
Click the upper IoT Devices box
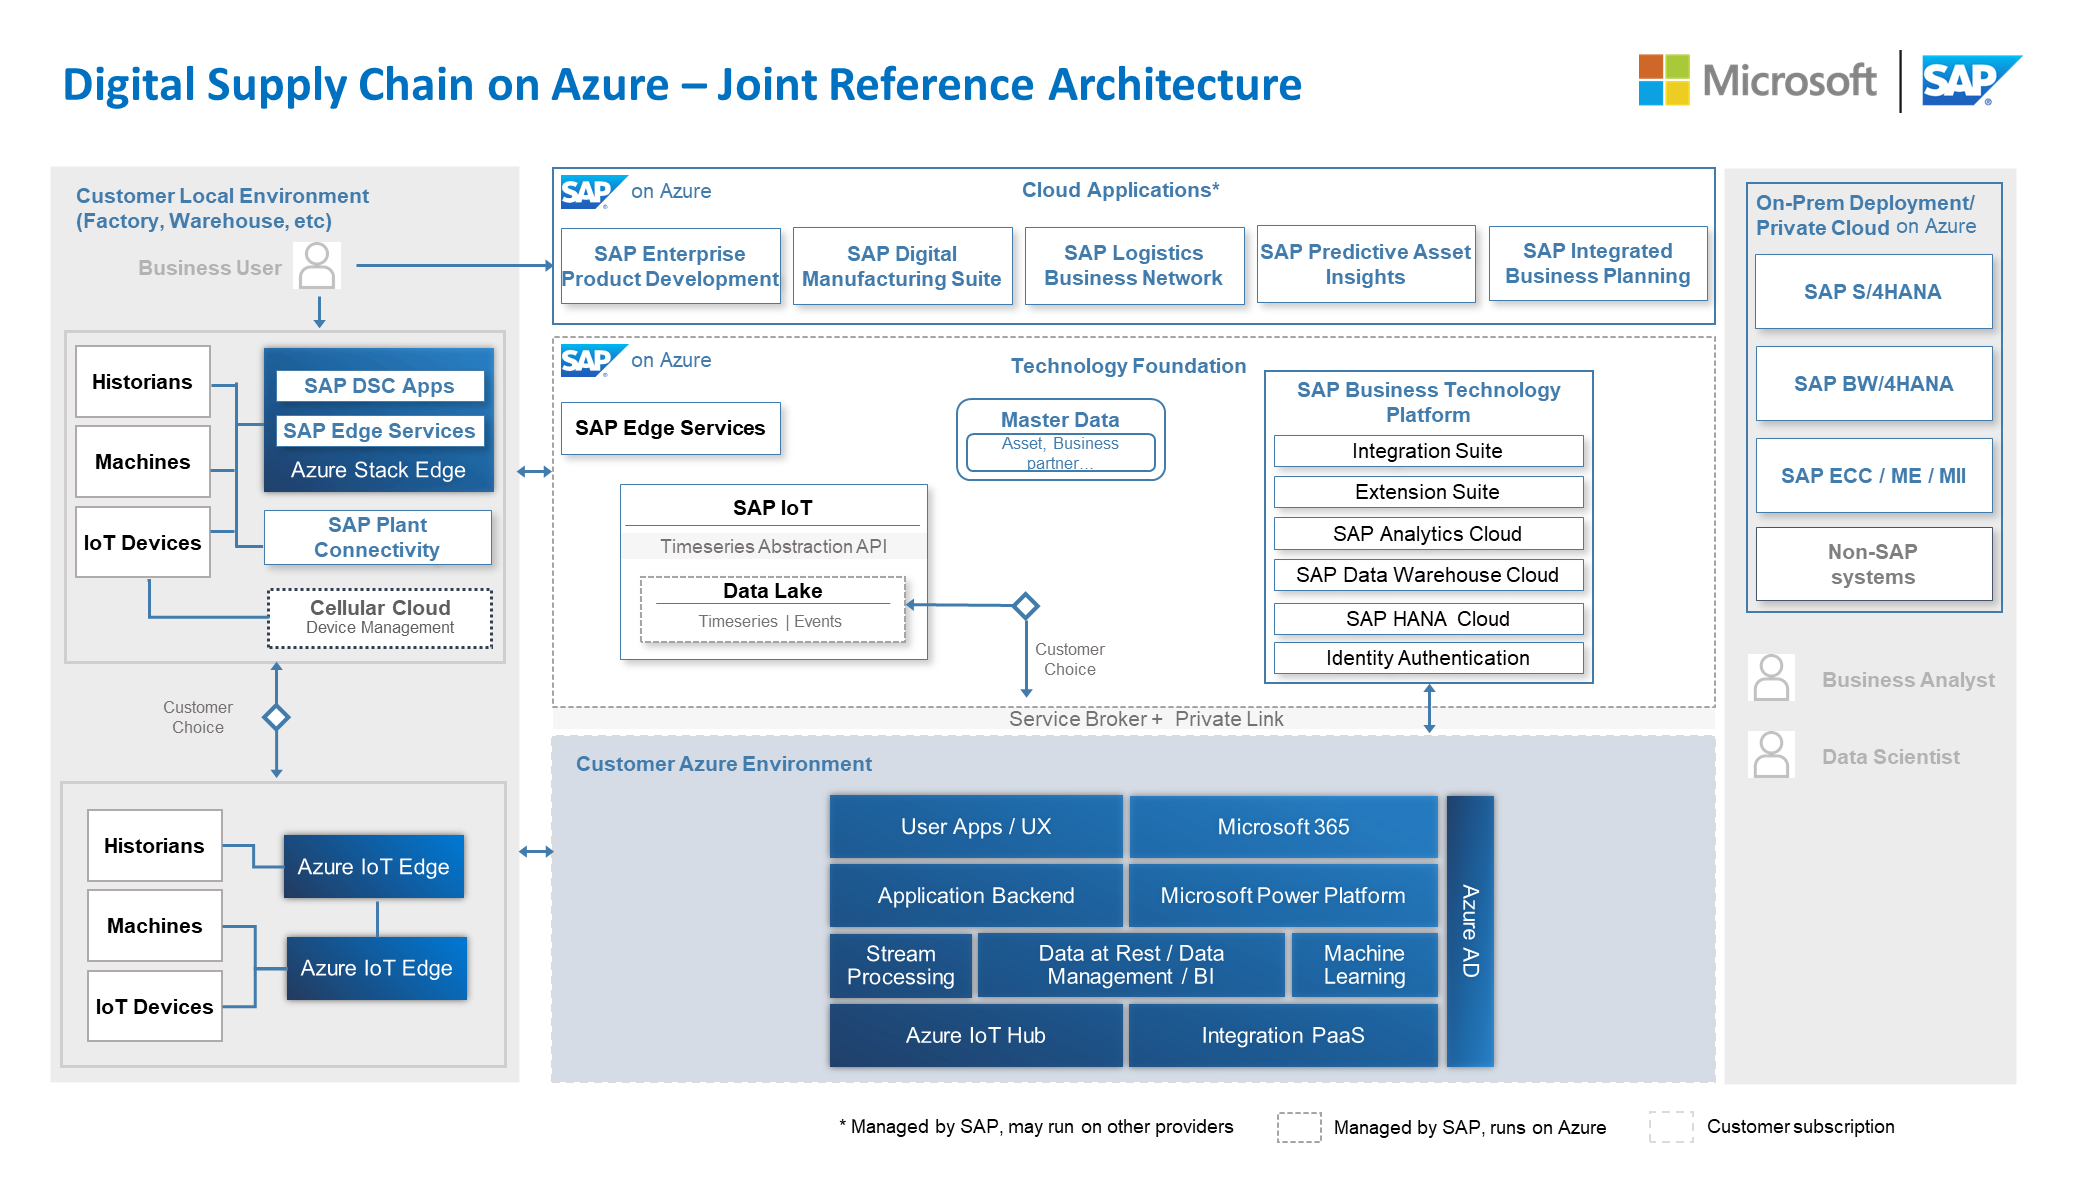(142, 543)
